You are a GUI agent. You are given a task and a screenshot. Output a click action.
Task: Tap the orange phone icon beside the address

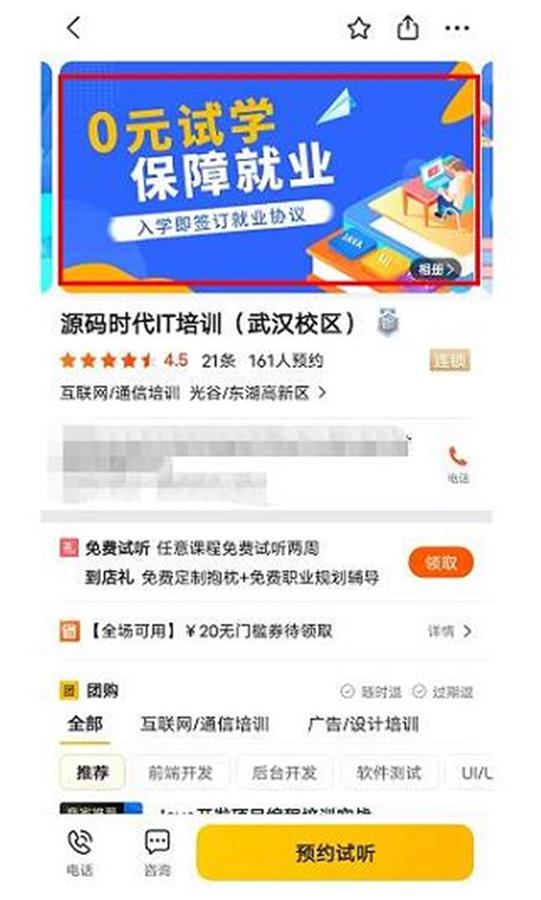point(458,457)
